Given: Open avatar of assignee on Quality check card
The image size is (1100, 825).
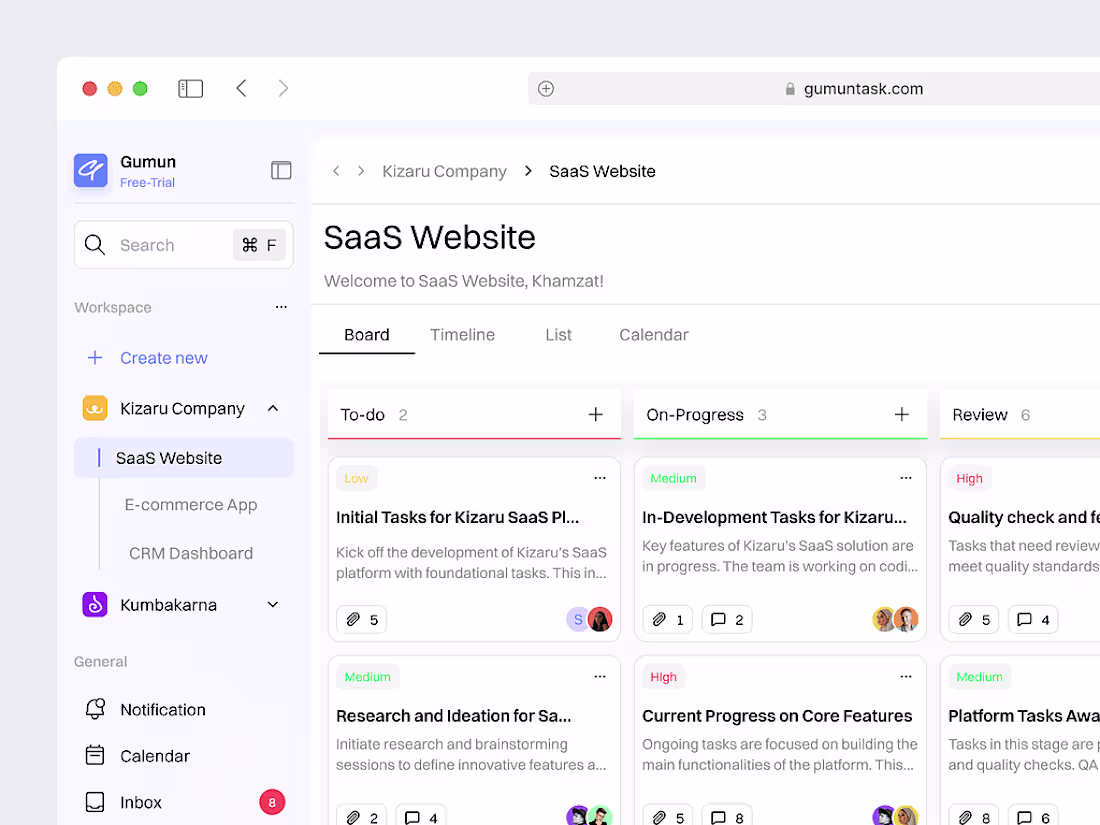Looking at the screenshot, I should point(1095,619).
